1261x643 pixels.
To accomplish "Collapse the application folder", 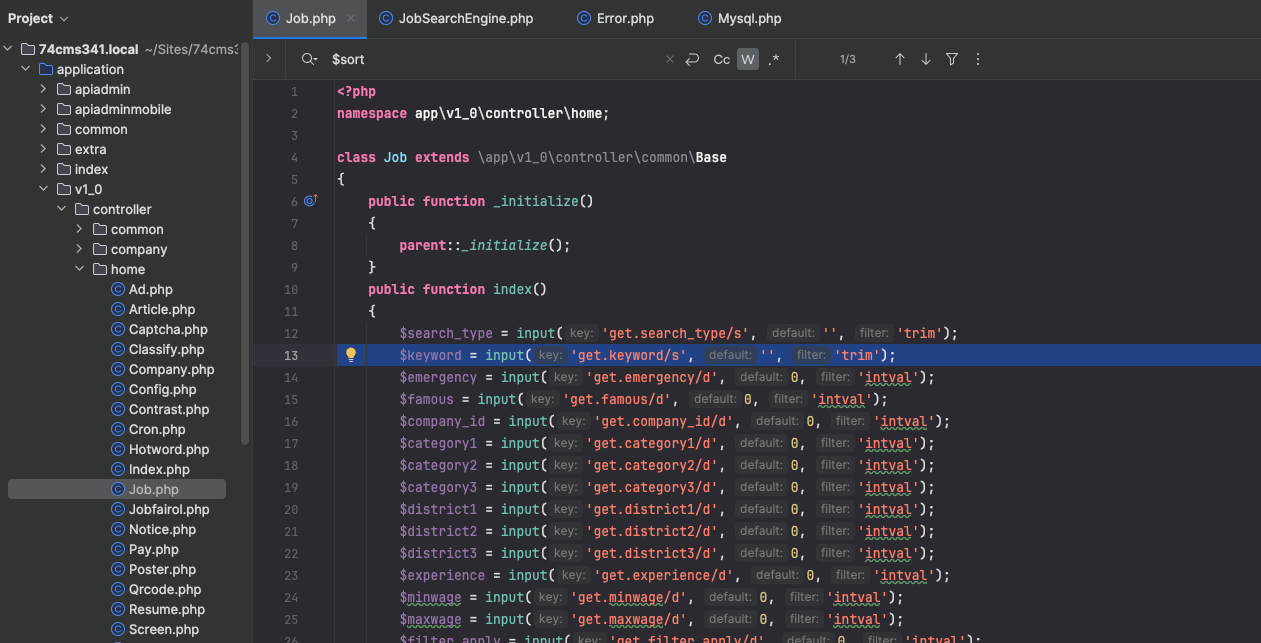I will (26, 69).
